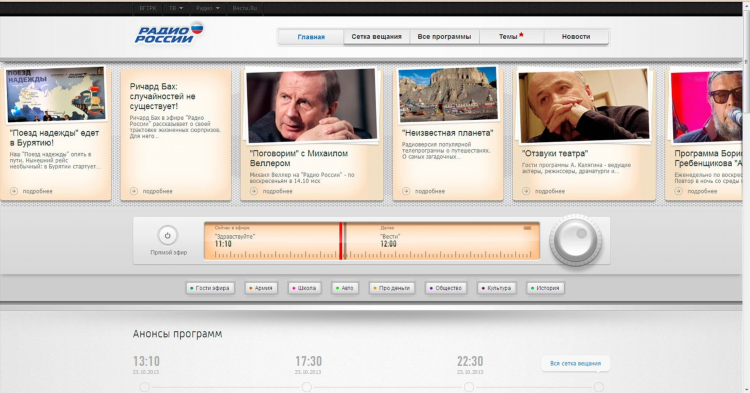Switch to Все программы tab
The height and width of the screenshot is (393, 750).
point(444,37)
